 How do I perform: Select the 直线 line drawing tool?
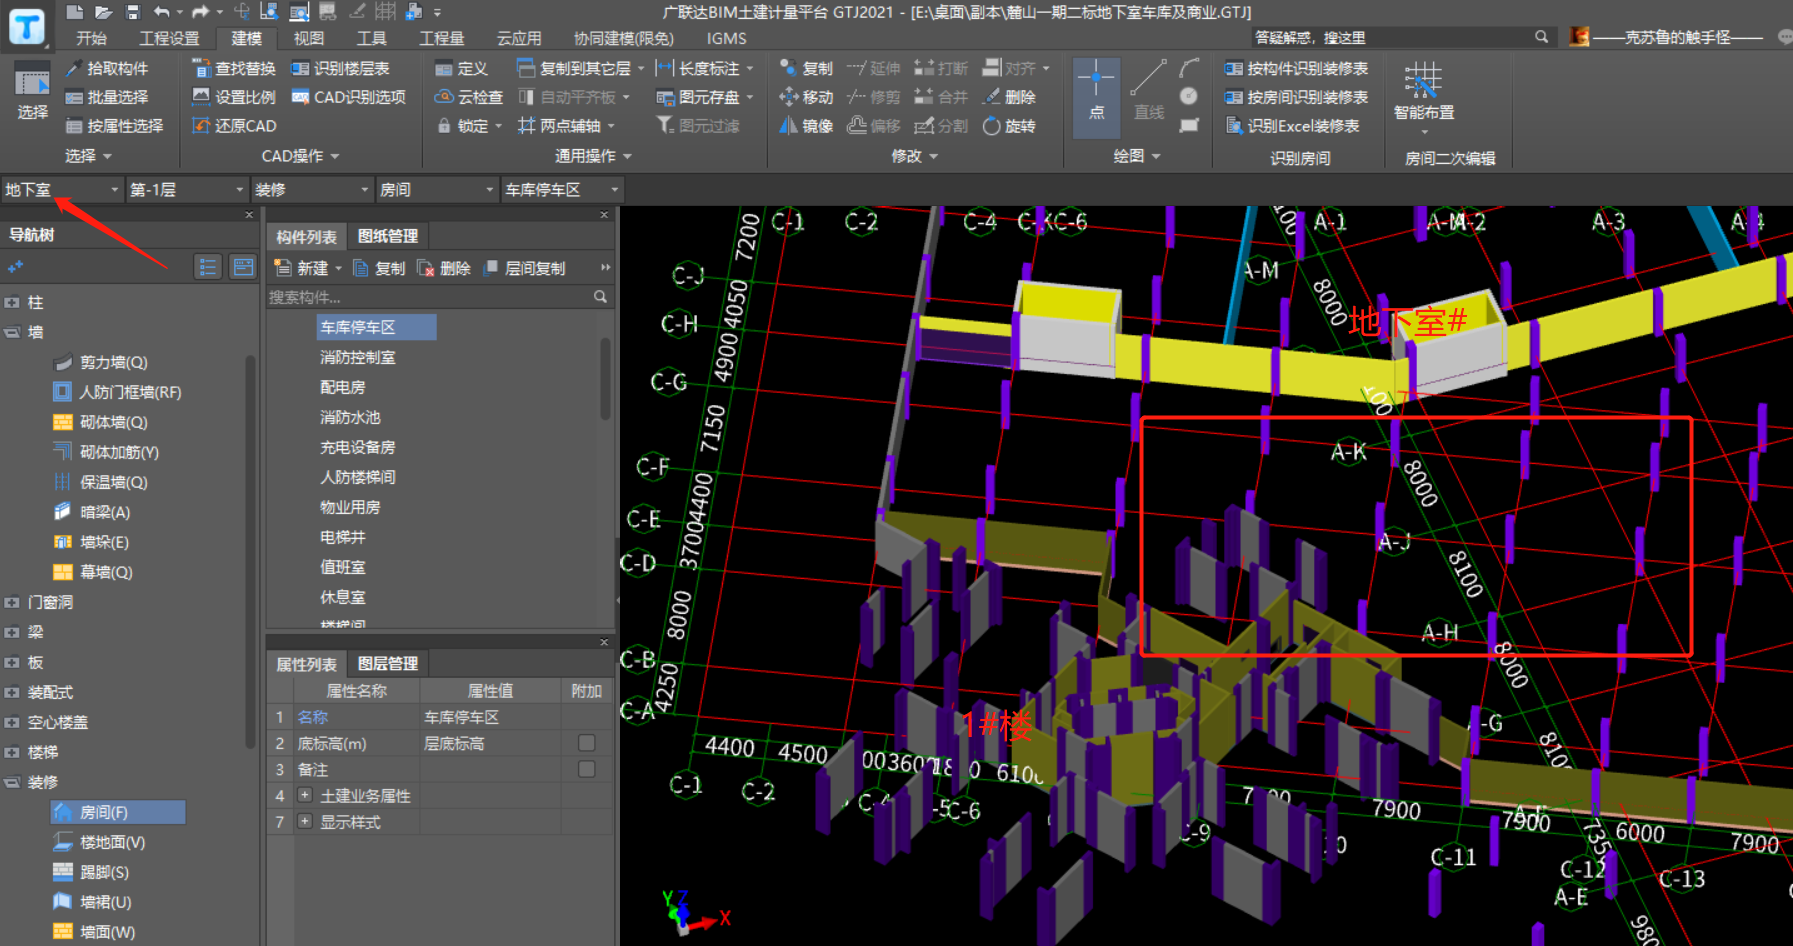[x=1148, y=91]
